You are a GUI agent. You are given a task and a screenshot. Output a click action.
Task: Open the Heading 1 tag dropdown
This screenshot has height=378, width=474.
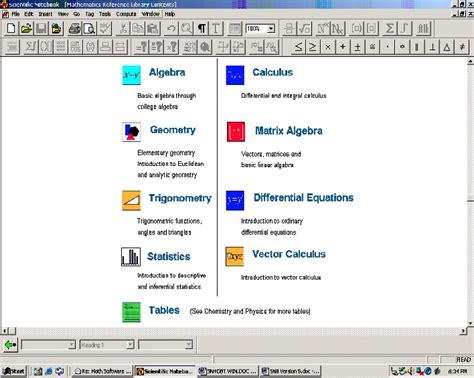[130, 344]
